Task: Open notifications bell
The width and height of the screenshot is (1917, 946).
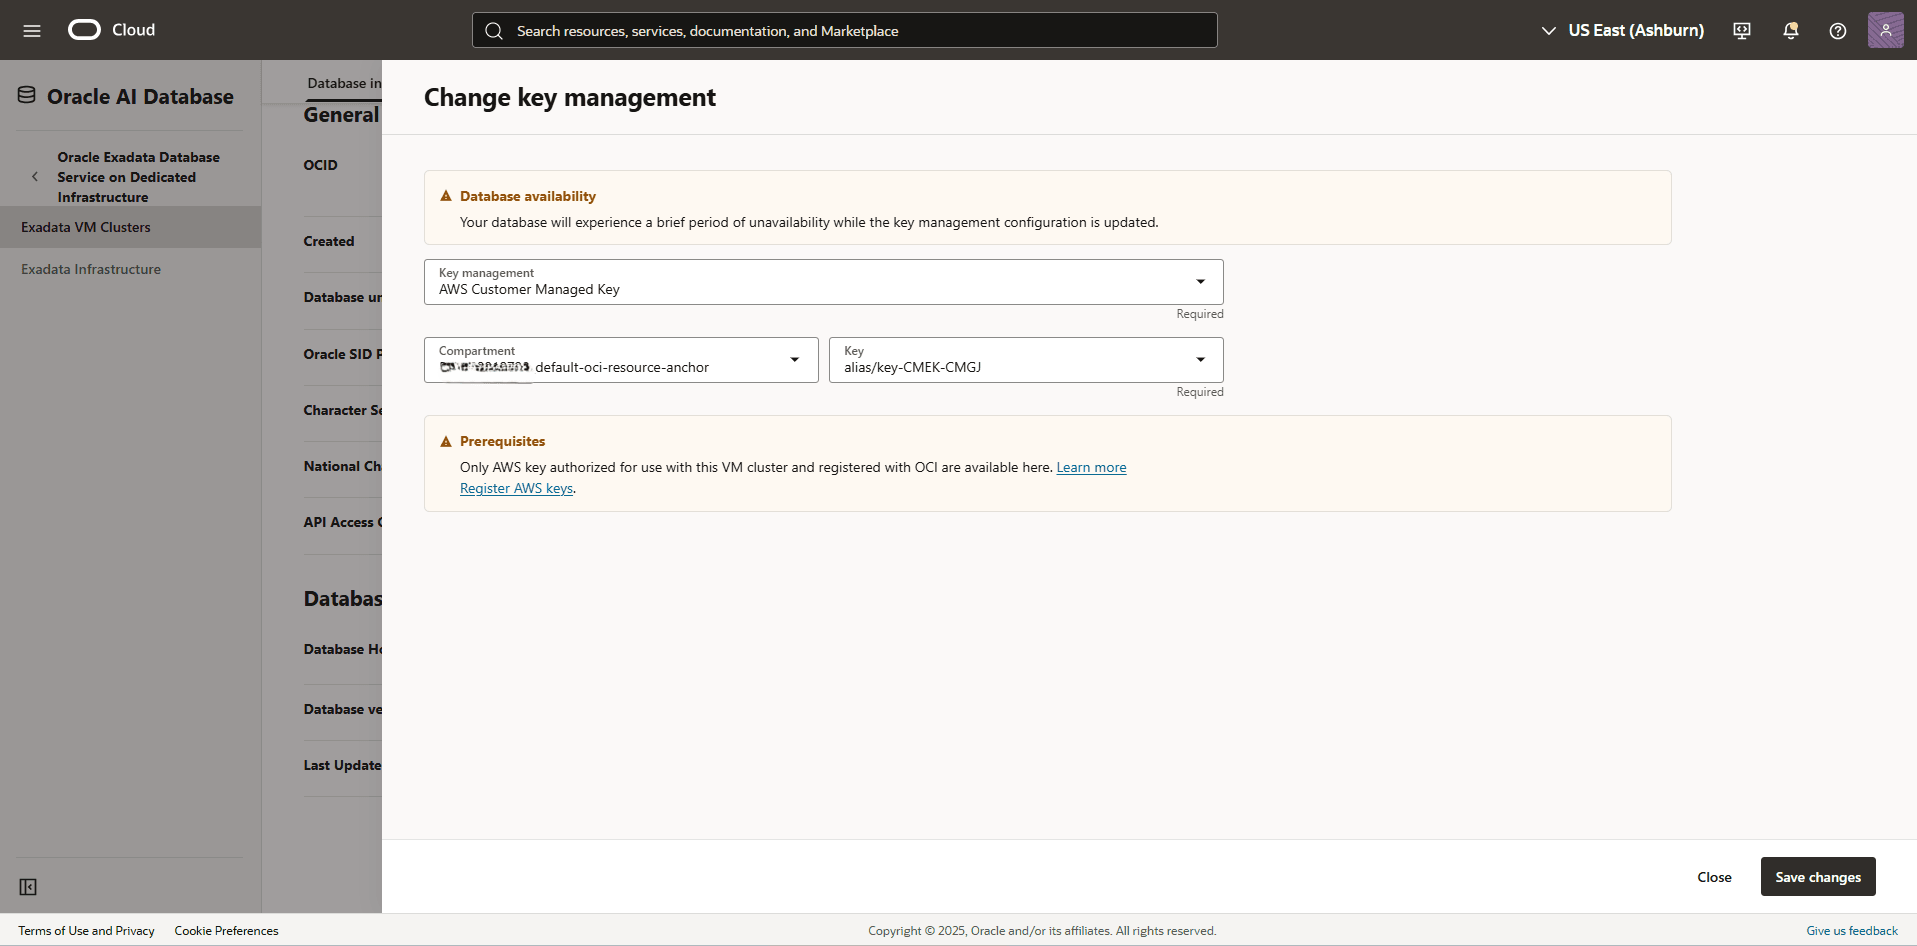Action: (1789, 30)
